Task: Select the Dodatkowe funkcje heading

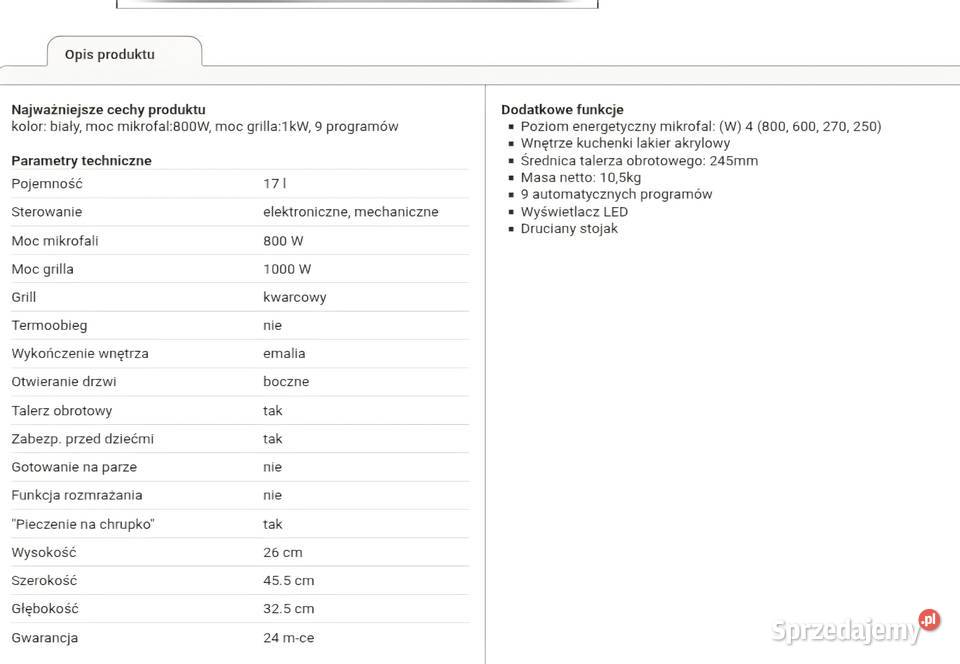Action: (x=562, y=109)
